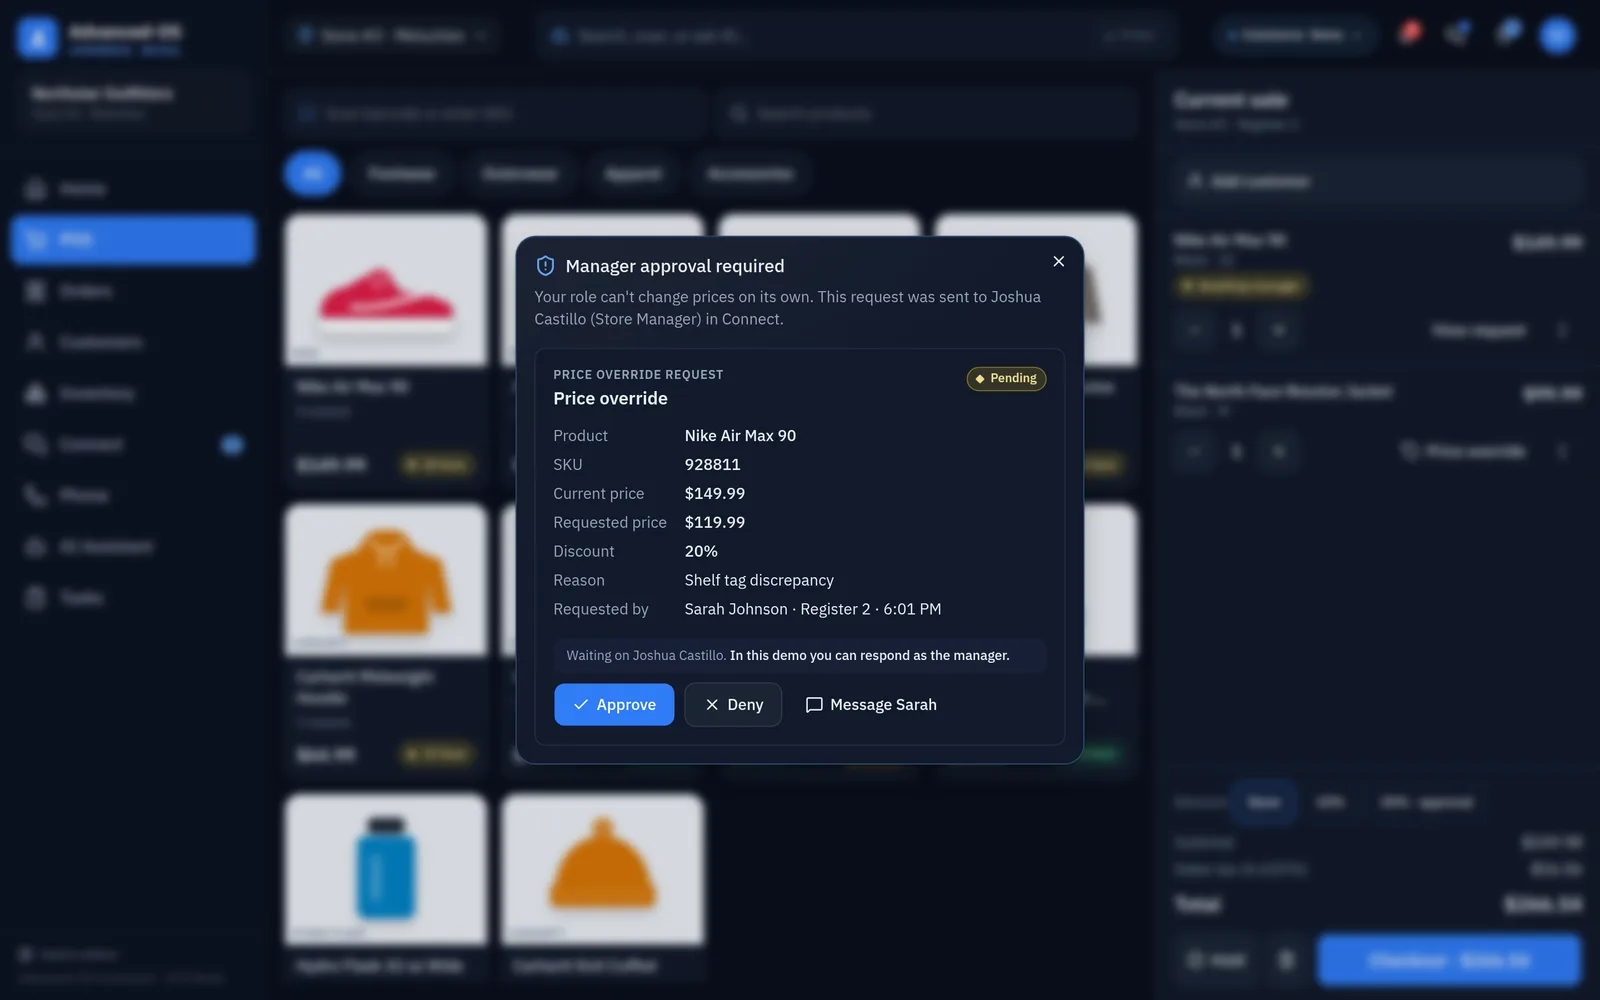Select product name 'Nike Air Max 90'

tap(740, 436)
